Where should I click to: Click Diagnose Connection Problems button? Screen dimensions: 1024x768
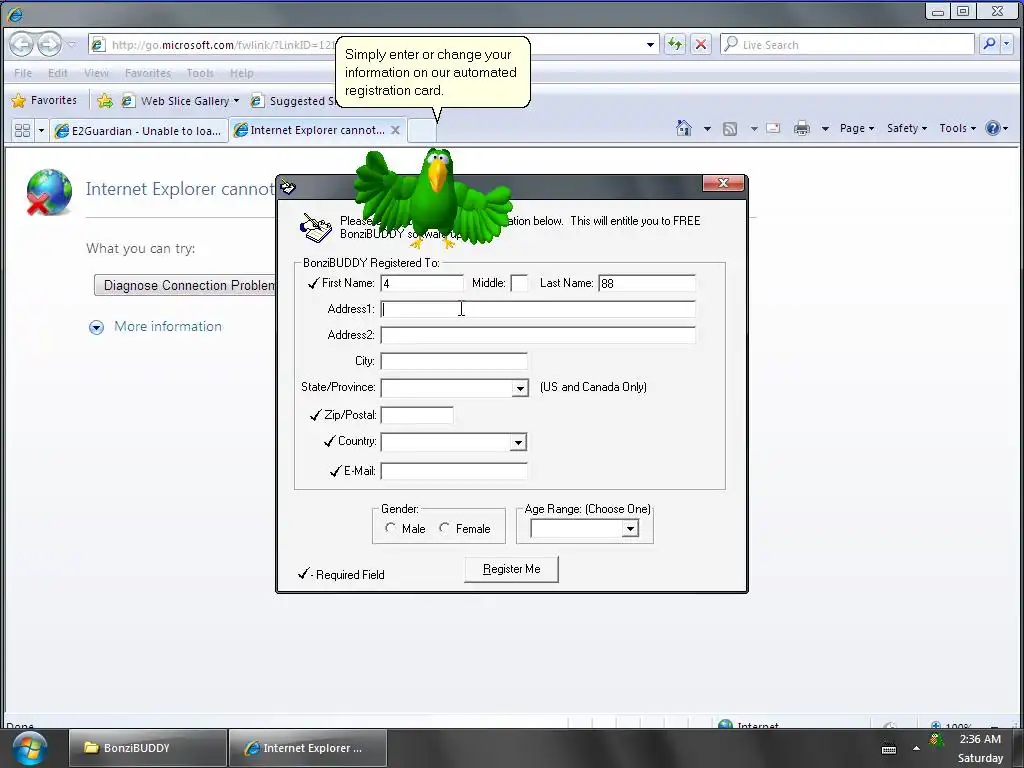(x=185, y=285)
